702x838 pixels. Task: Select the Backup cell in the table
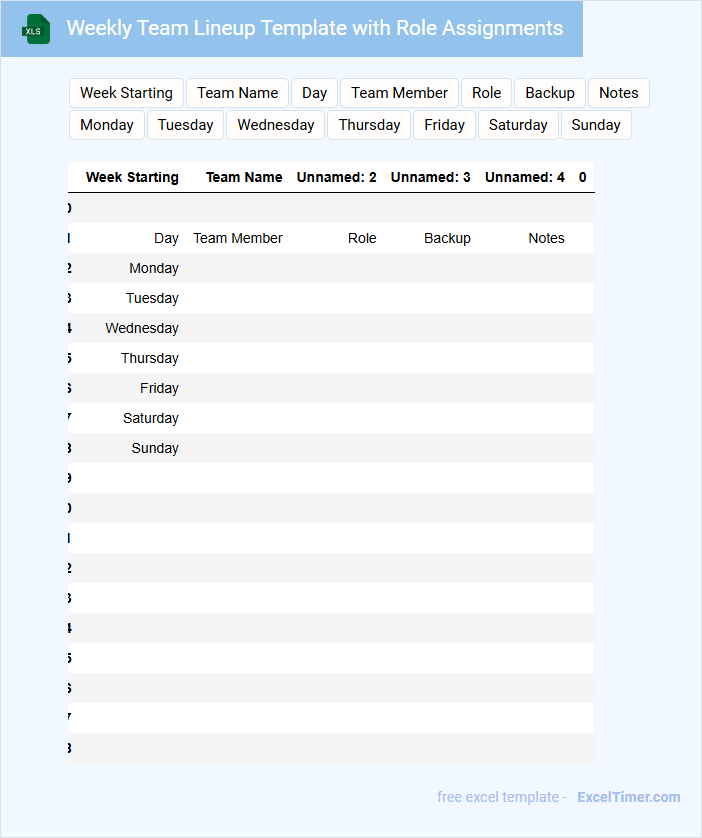(447, 238)
